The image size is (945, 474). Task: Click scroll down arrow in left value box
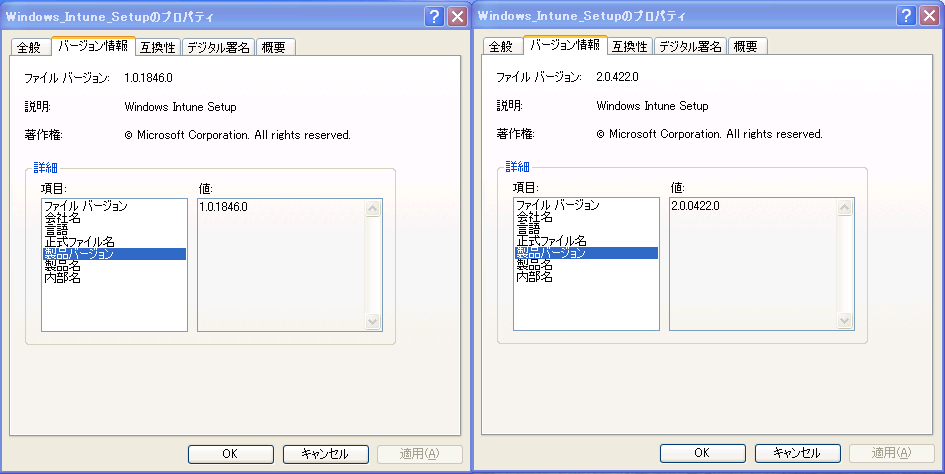point(372,321)
